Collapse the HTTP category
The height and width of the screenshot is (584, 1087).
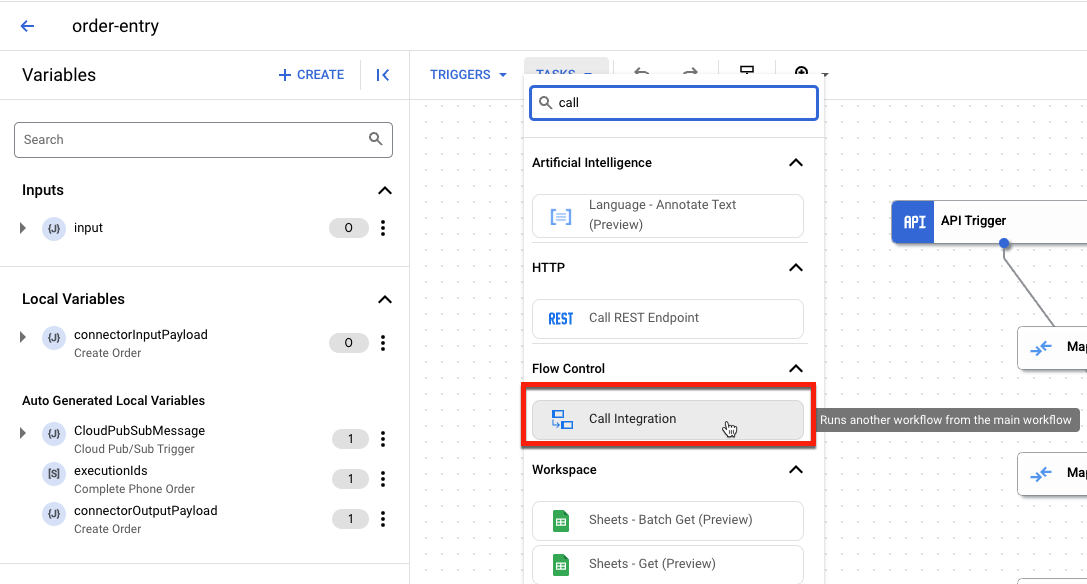(796, 268)
